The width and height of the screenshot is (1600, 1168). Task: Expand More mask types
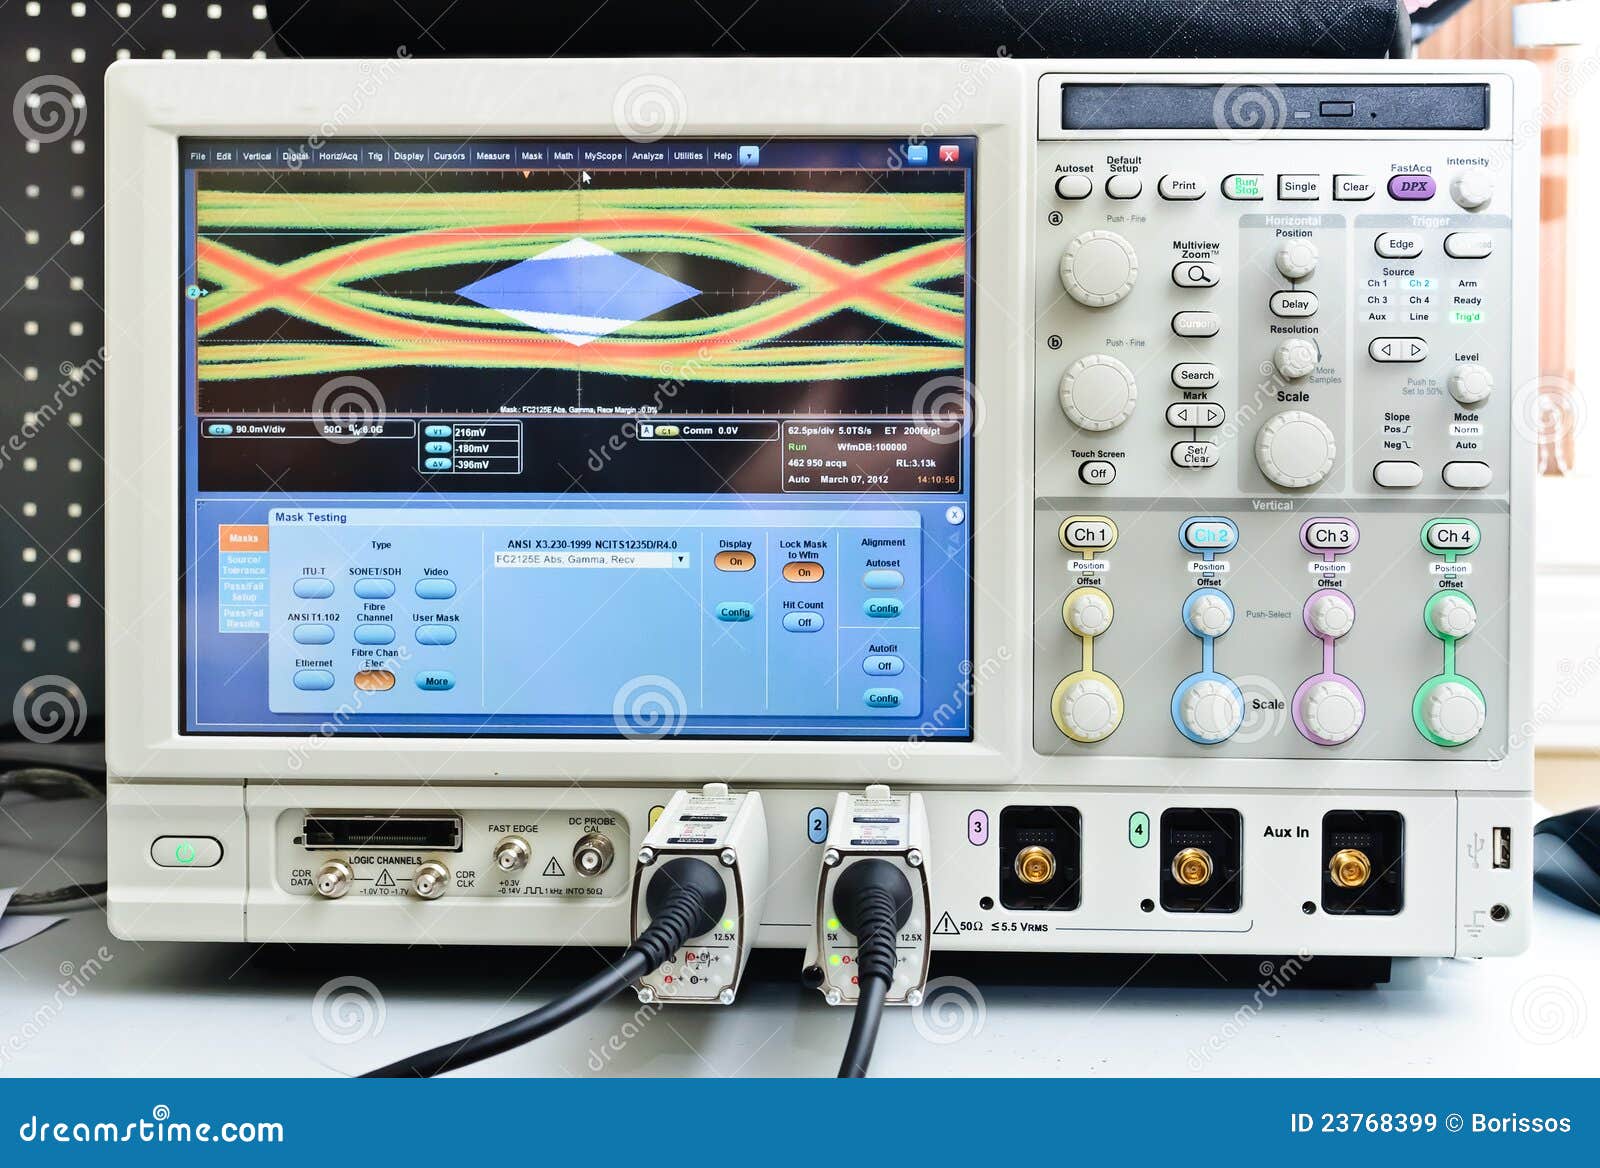click(x=434, y=681)
